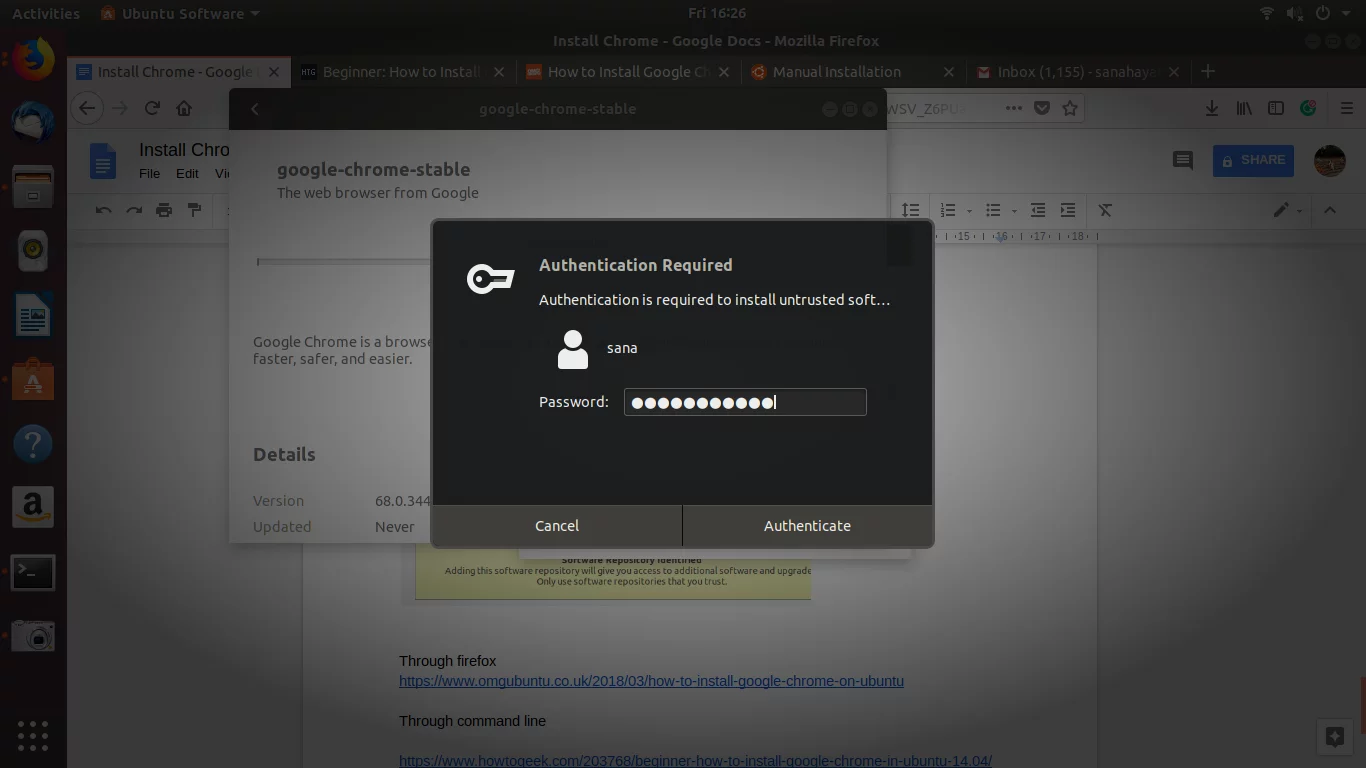Cancel the authentication dialog
The width and height of the screenshot is (1366, 768).
[557, 526]
